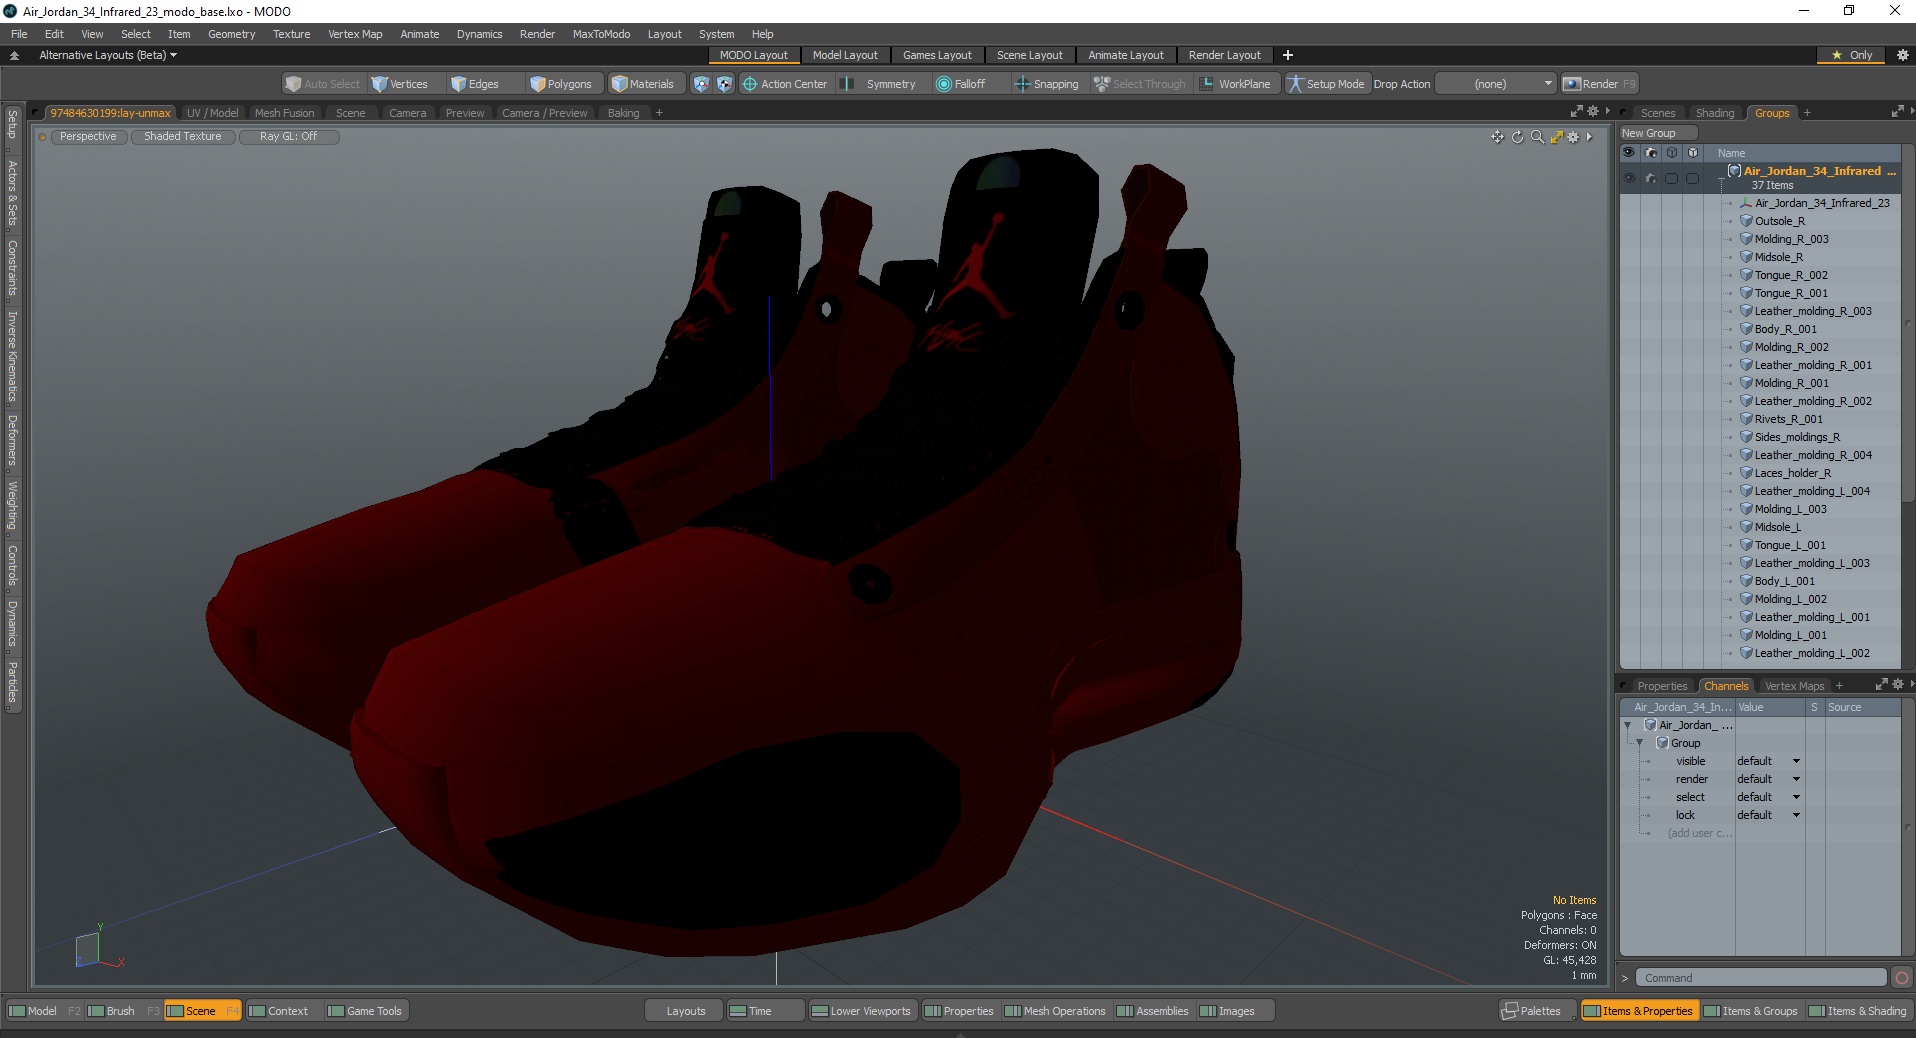Open the 3D viewport settings gear
This screenshot has height=1038, width=1916.
pos(1573,137)
